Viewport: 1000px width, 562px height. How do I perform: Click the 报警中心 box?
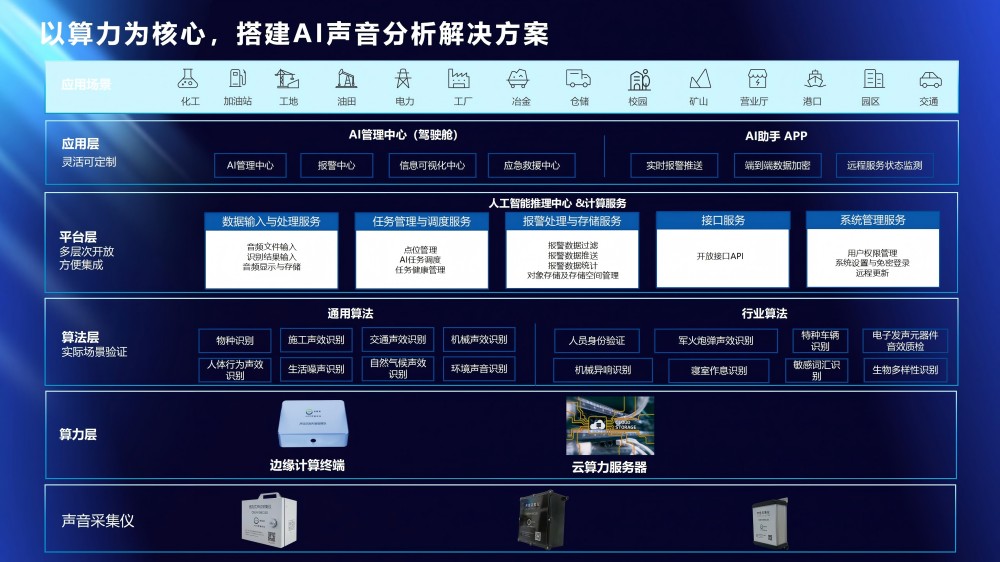tap(336, 166)
